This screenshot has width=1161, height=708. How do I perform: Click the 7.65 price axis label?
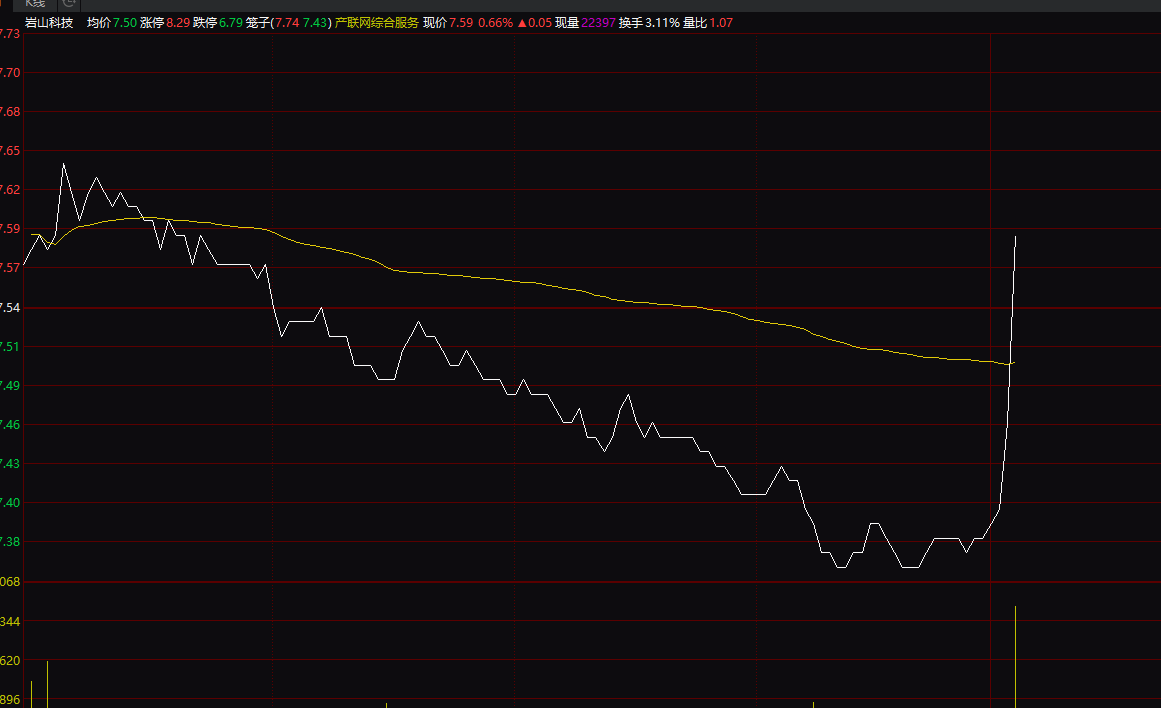pyautogui.click(x=10, y=151)
